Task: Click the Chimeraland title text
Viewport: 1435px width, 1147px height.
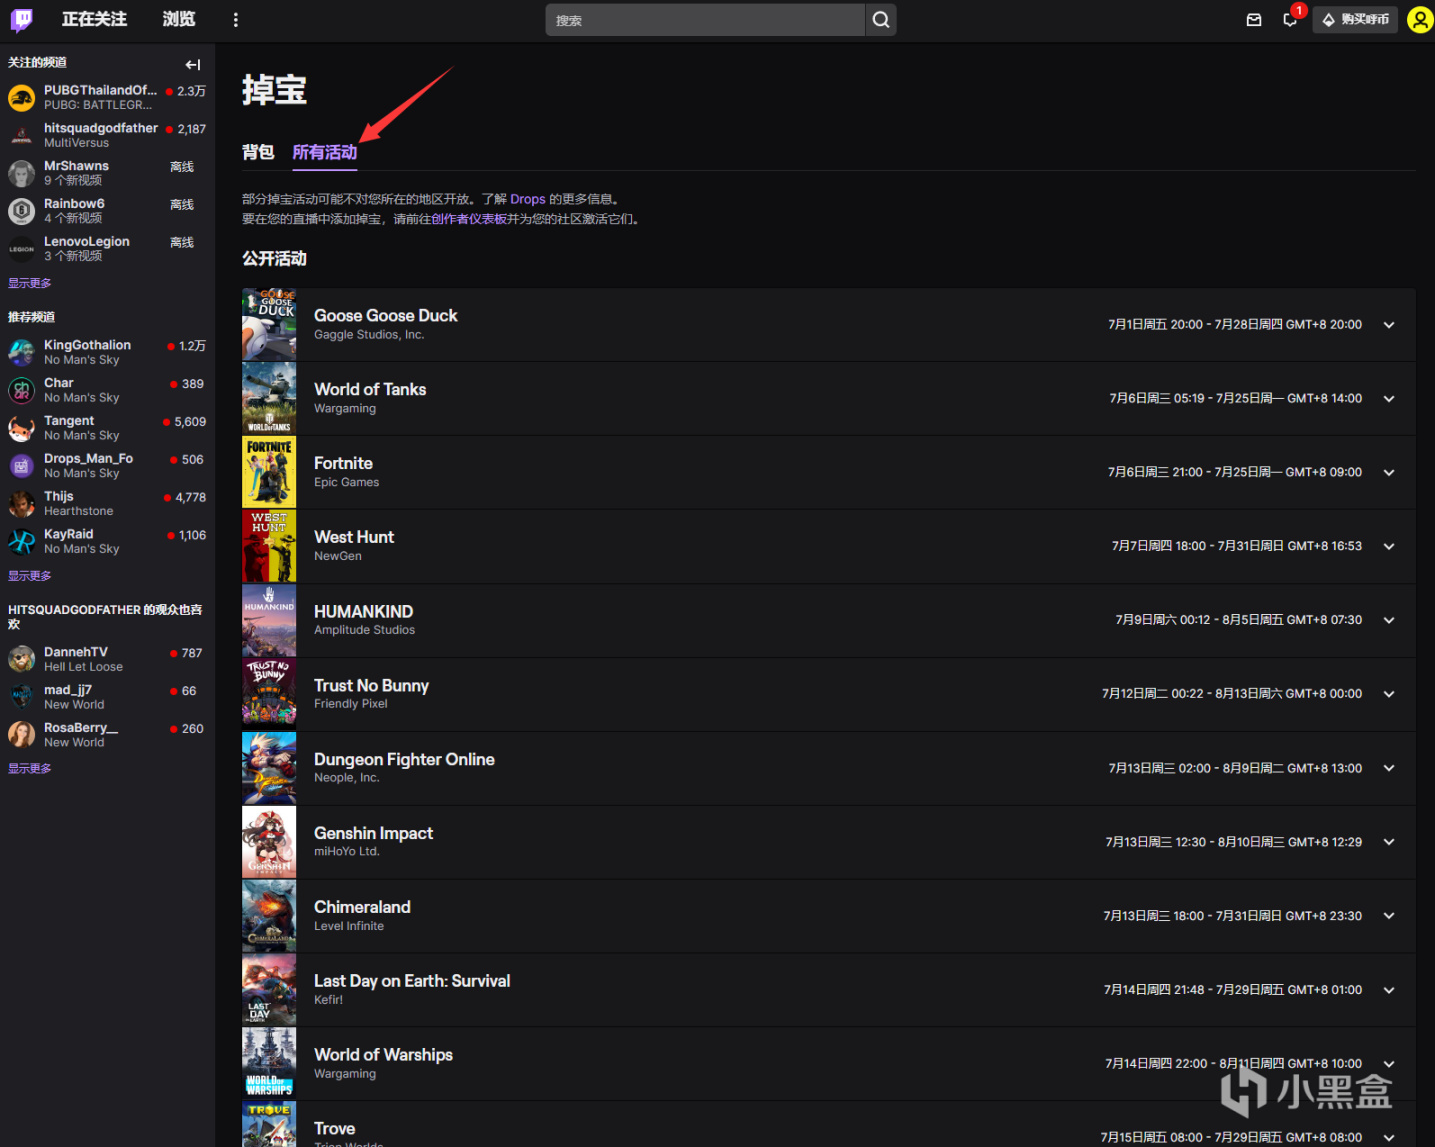Action: click(x=362, y=907)
